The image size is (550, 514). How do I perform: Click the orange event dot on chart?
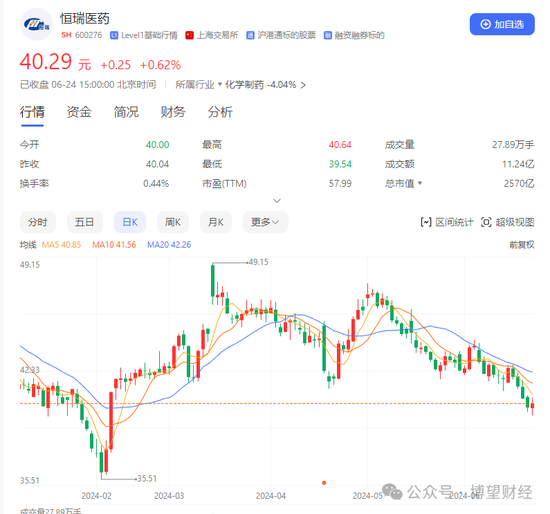324,483
